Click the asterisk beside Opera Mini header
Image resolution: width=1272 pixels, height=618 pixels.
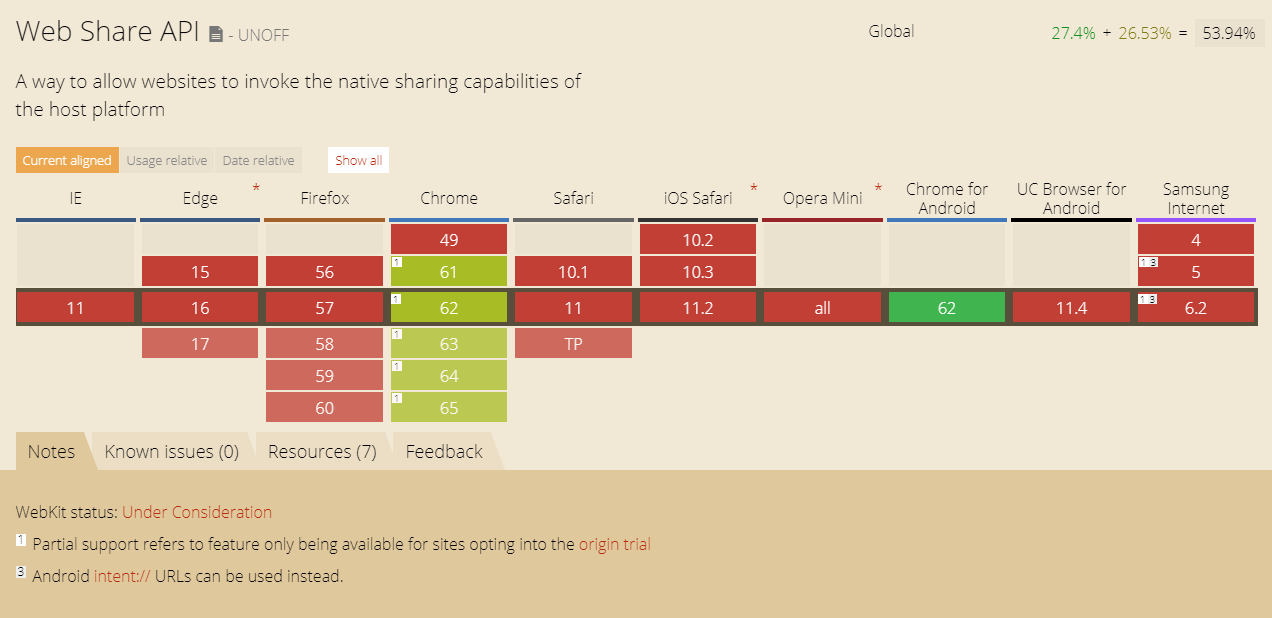coord(878,188)
